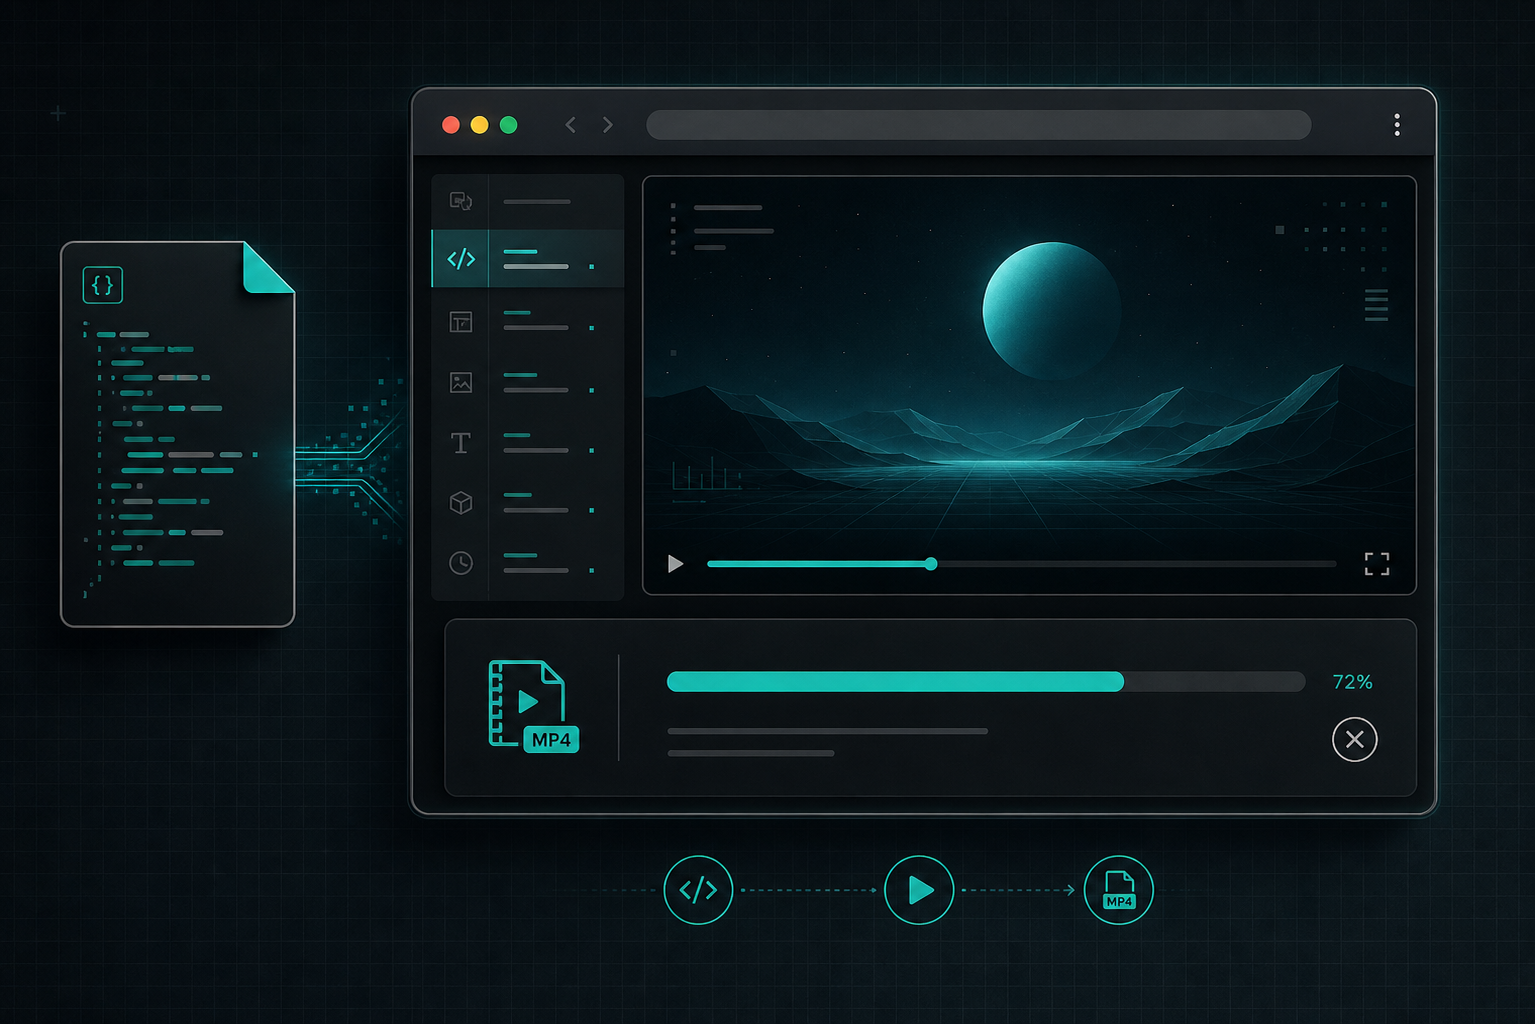Click the browser address bar
This screenshot has height=1024, width=1535.
tap(979, 125)
